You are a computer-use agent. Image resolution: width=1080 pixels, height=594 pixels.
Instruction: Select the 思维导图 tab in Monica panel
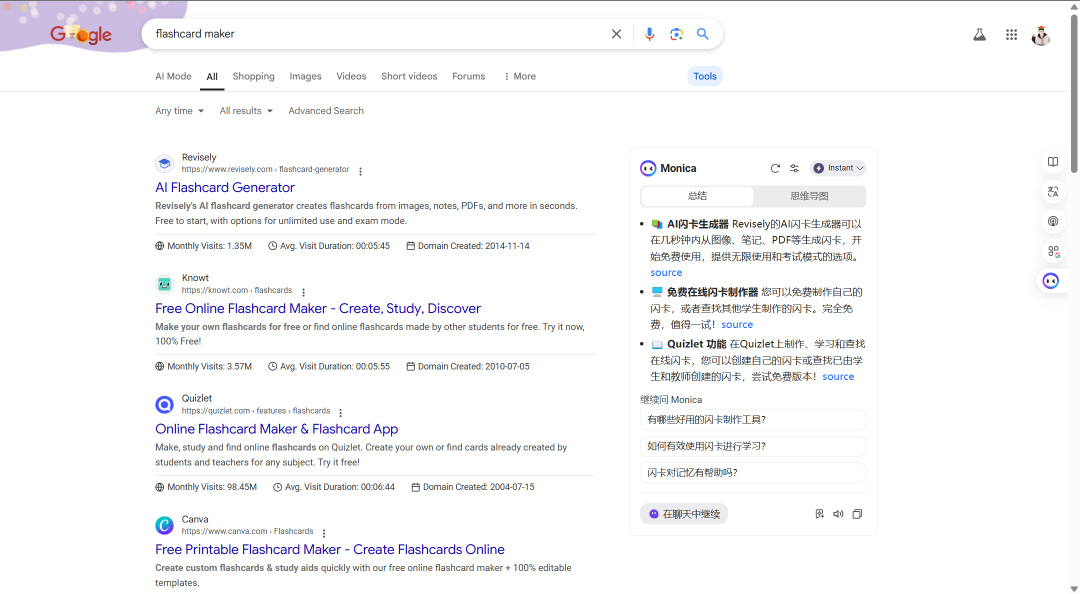pyautogui.click(x=809, y=196)
